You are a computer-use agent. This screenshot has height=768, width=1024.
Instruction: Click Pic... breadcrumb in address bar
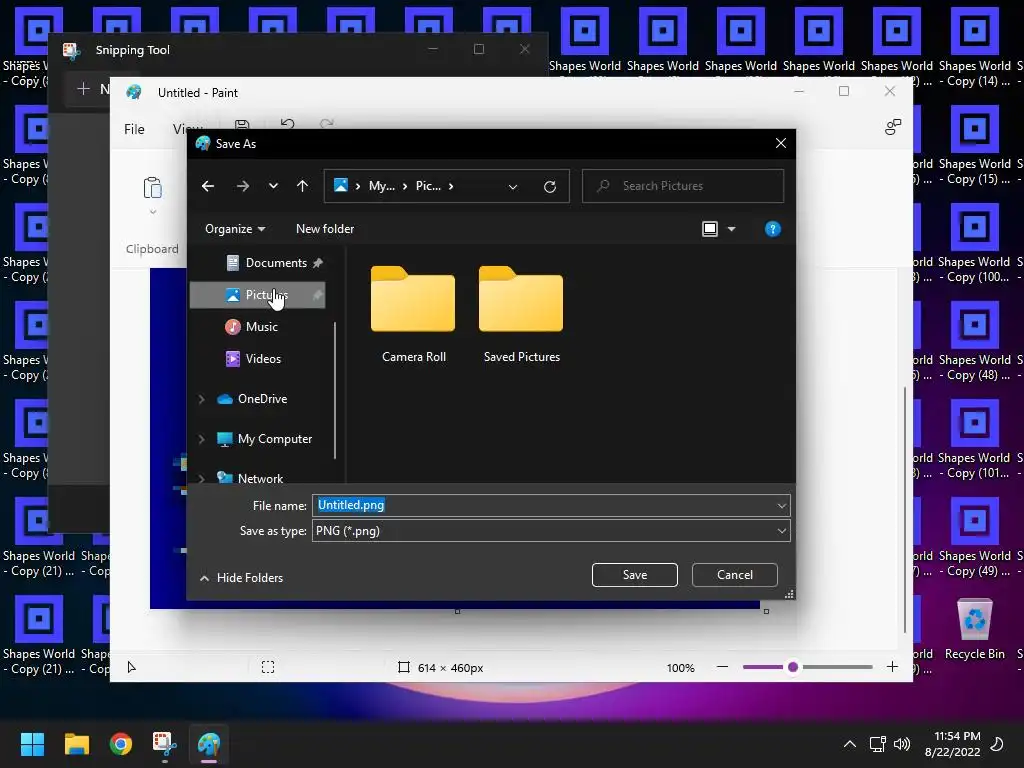(428, 186)
